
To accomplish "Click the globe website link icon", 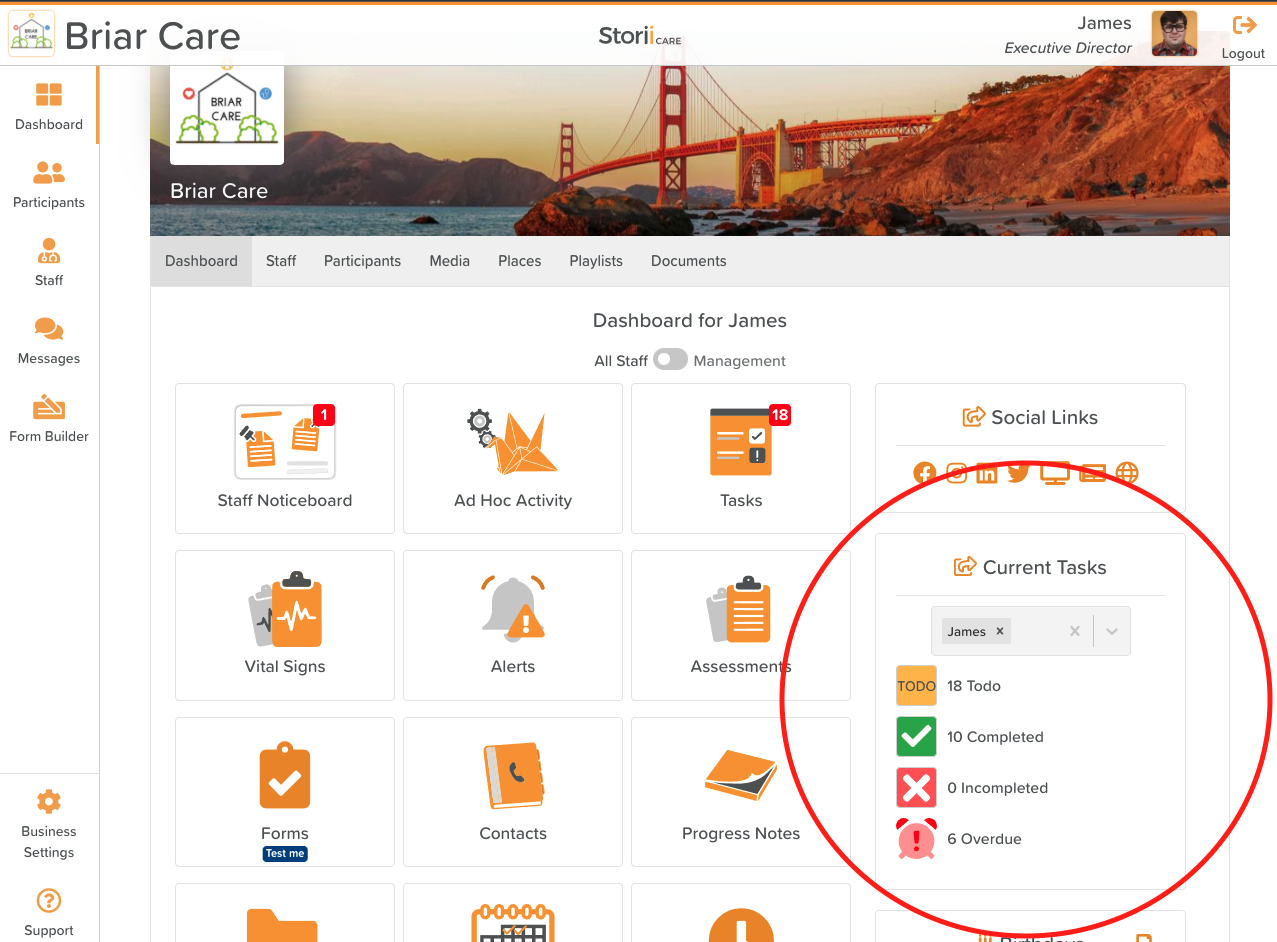I will (x=1127, y=474).
